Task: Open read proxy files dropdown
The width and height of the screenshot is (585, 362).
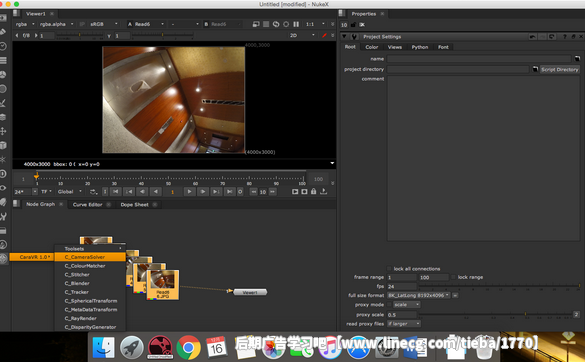Action: point(404,324)
